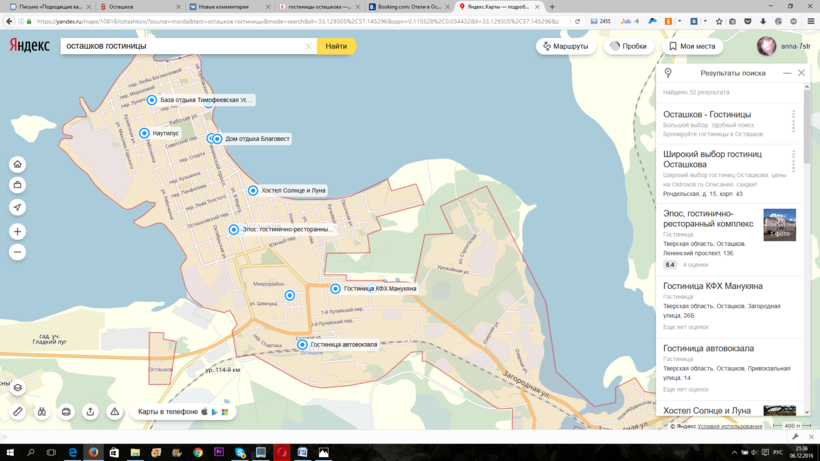Switch to the Новые комментарии tab
820x461 pixels.
225,7
